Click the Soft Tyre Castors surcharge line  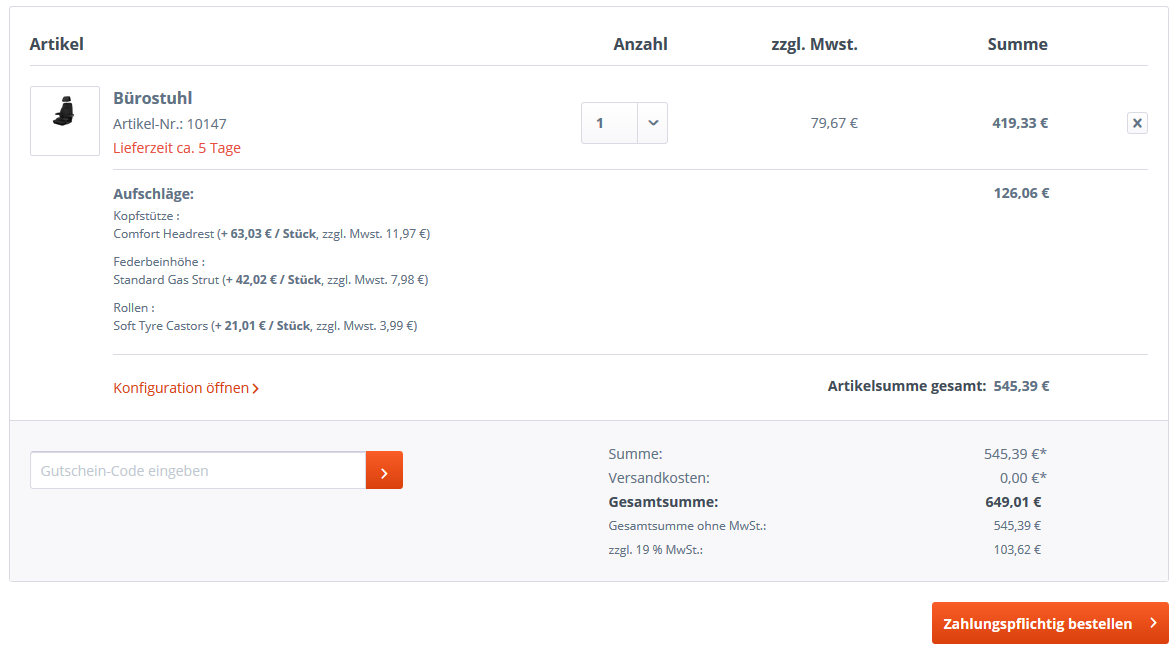265,326
